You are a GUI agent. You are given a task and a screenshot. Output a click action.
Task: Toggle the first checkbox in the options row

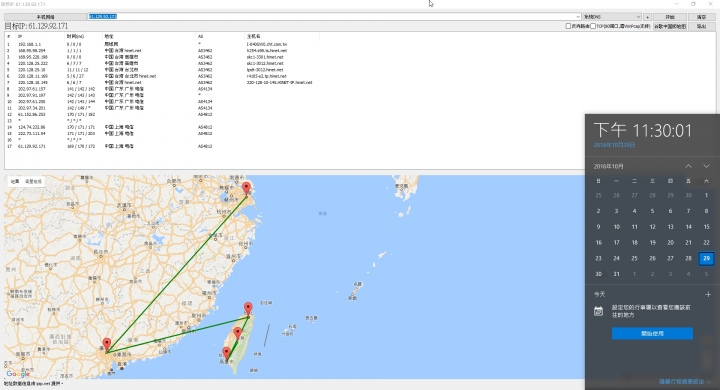pos(568,26)
